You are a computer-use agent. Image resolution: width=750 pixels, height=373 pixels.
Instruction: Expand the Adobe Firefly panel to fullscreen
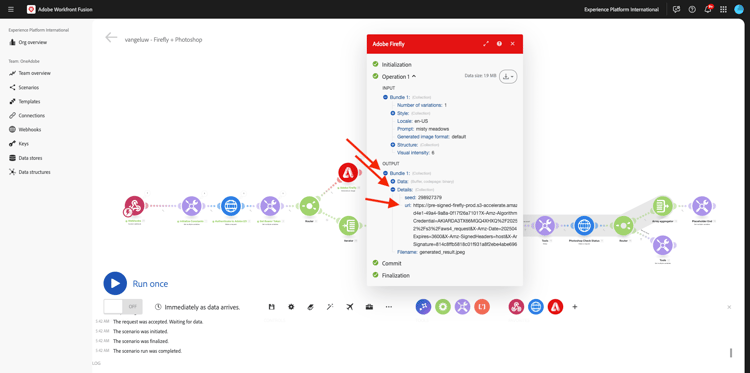(x=486, y=44)
